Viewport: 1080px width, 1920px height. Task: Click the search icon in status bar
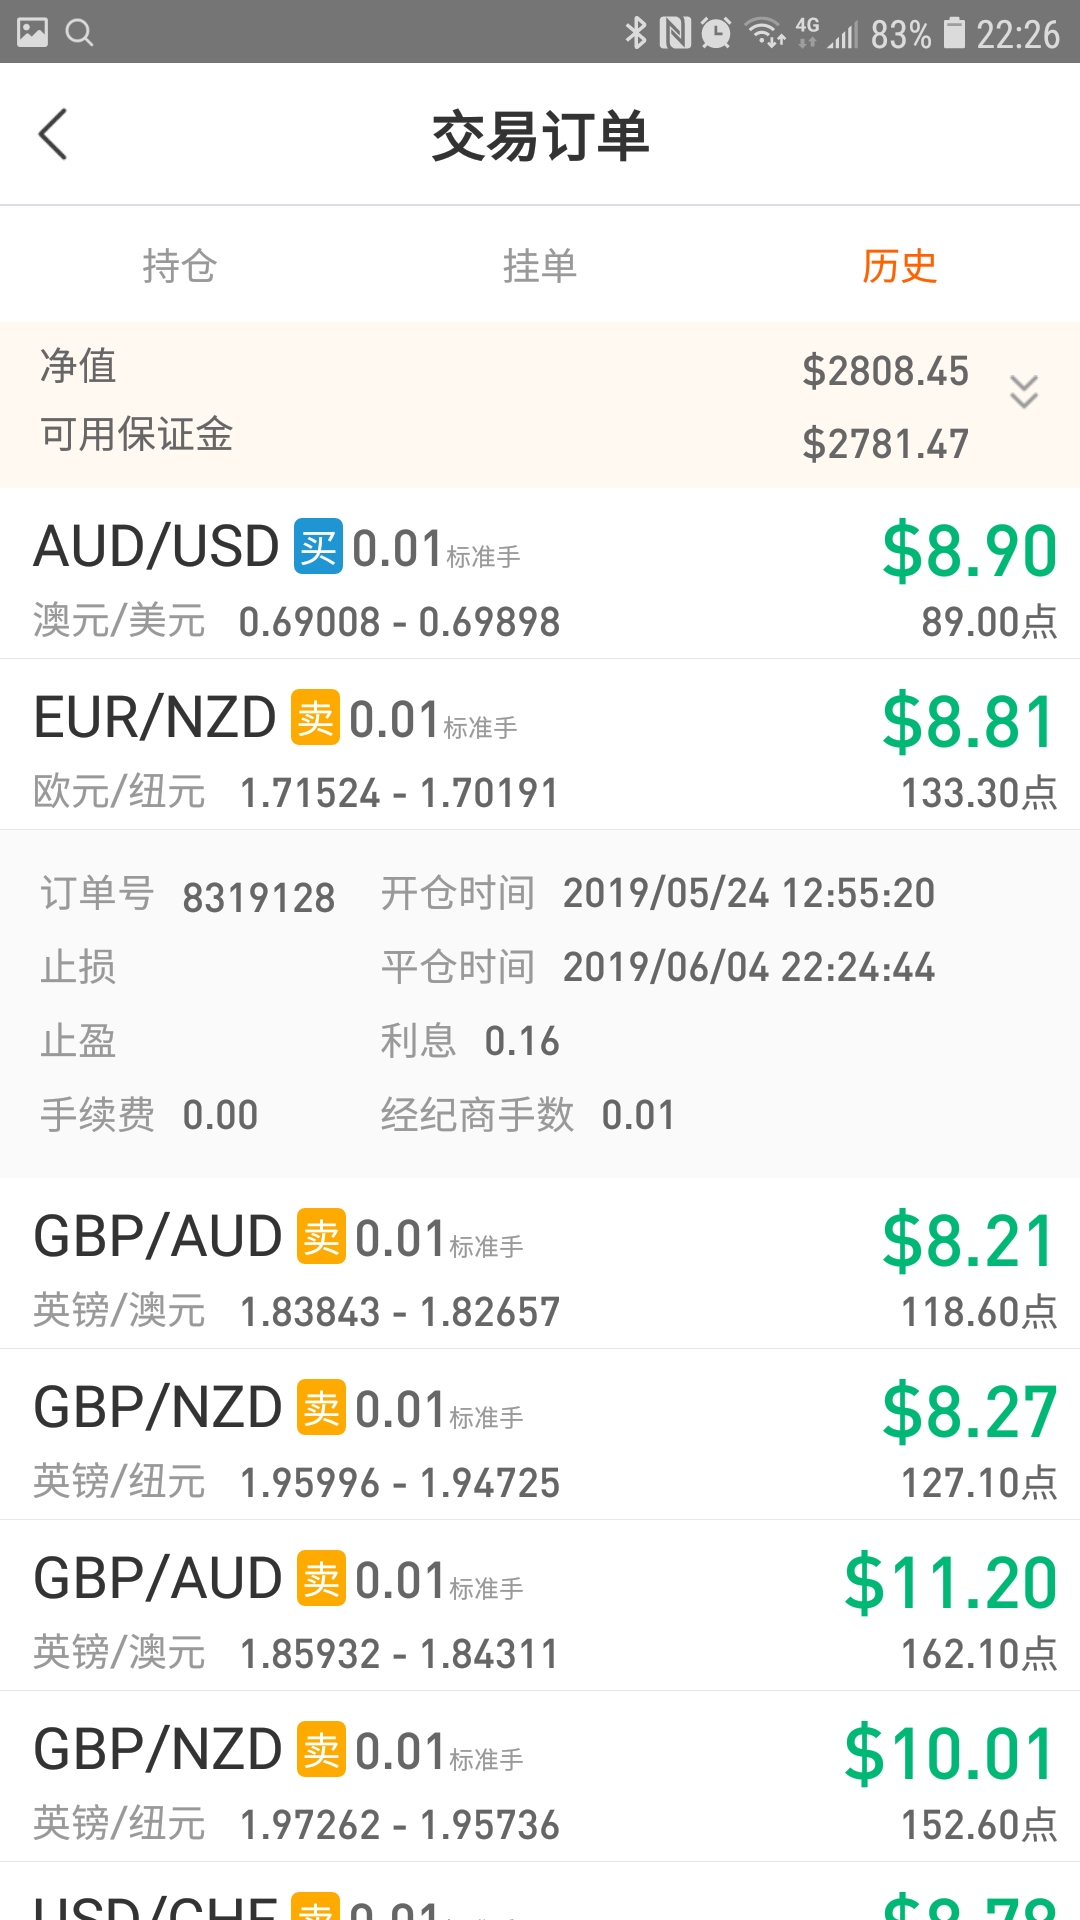point(80,33)
